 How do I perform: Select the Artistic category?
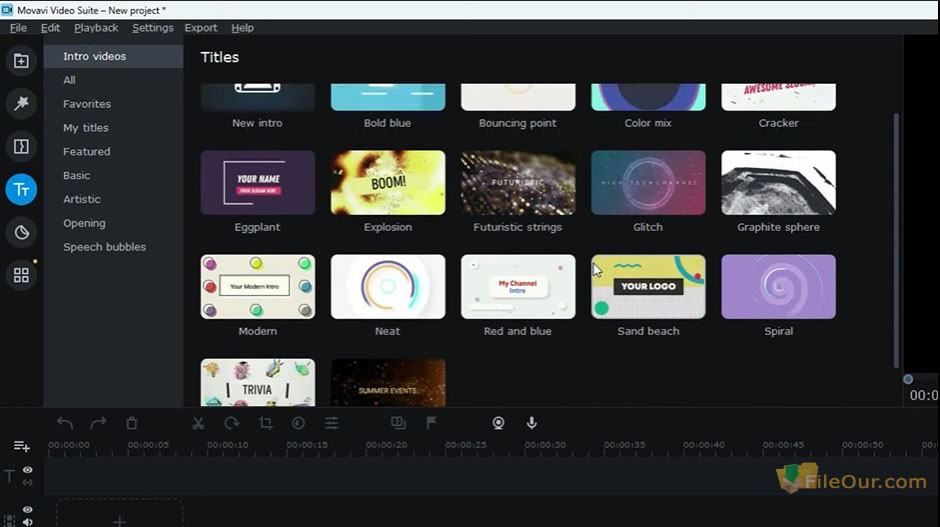[x=113, y=199]
